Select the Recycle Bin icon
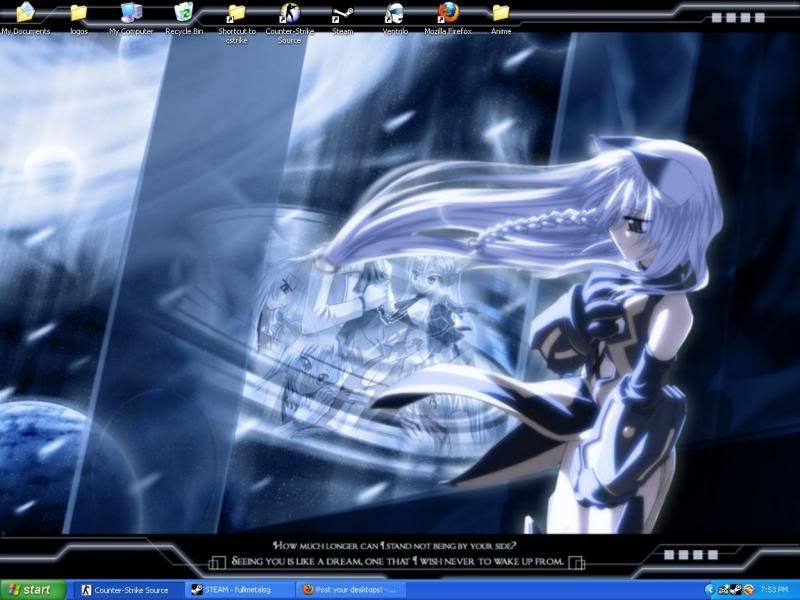The image size is (800, 600). [x=184, y=18]
